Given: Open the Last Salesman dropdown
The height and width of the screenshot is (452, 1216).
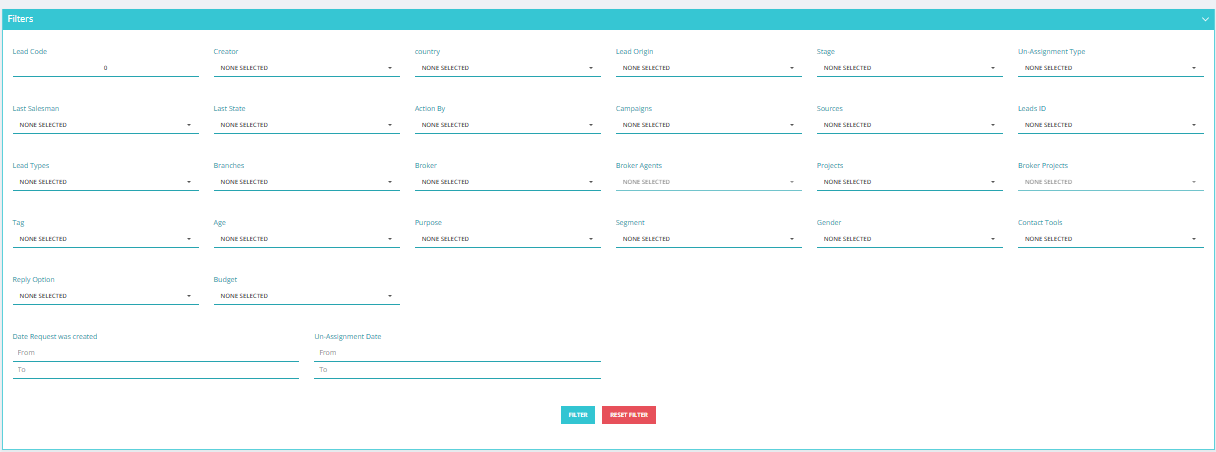Looking at the screenshot, I should pos(105,125).
